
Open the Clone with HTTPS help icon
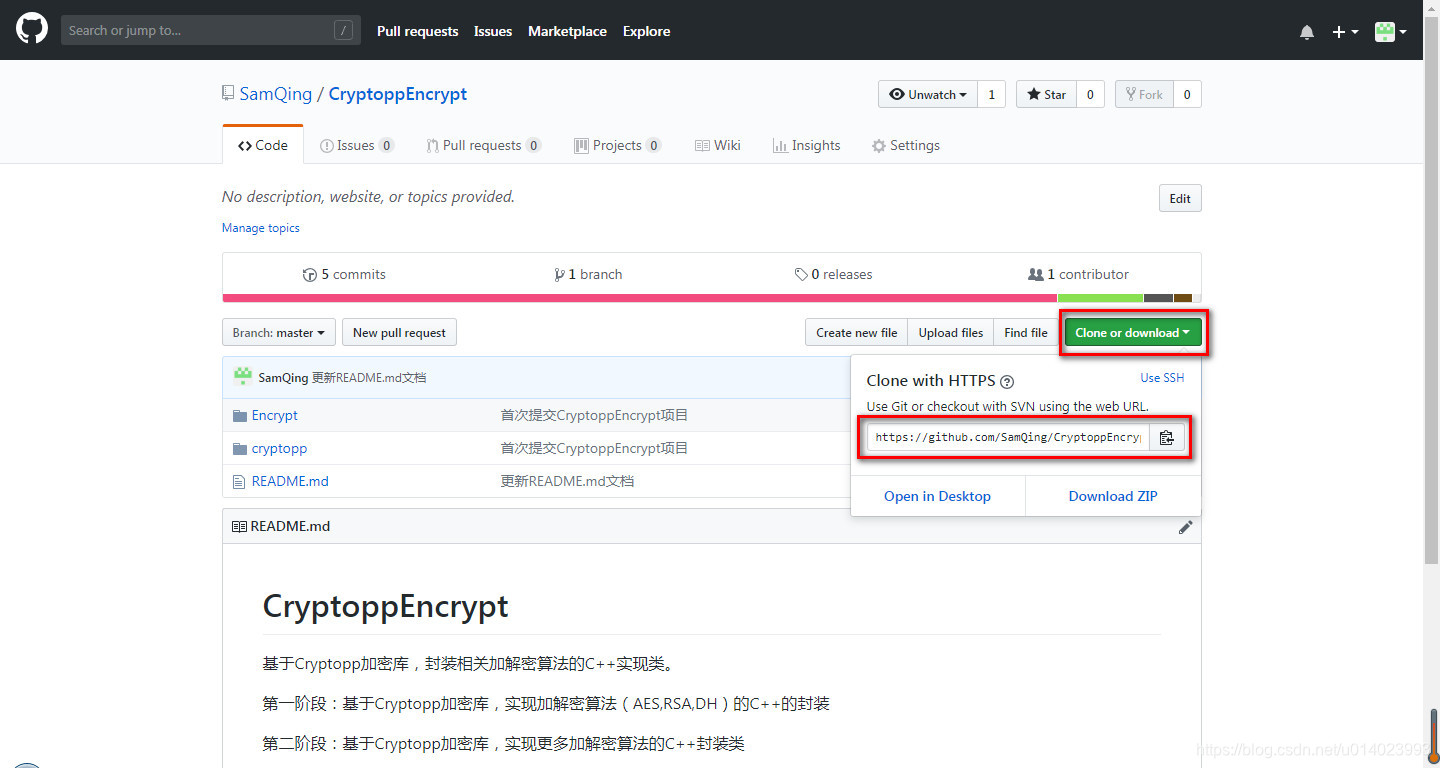coord(1008,381)
